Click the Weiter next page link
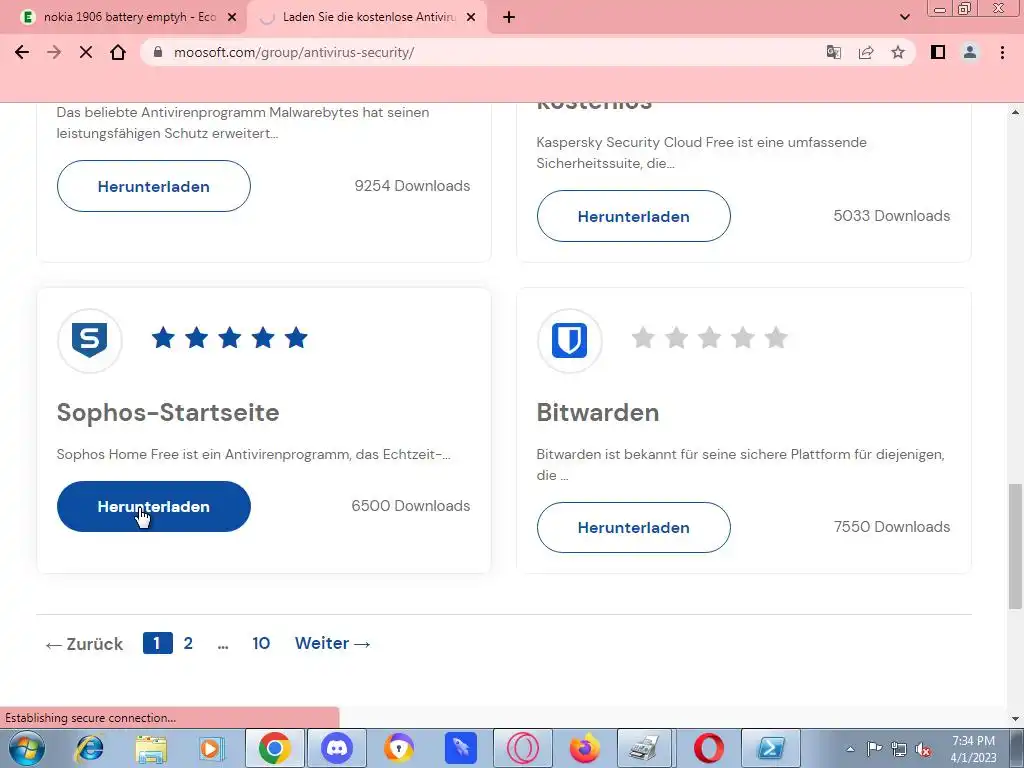Screen dimensions: 1024x768 pos(333,643)
